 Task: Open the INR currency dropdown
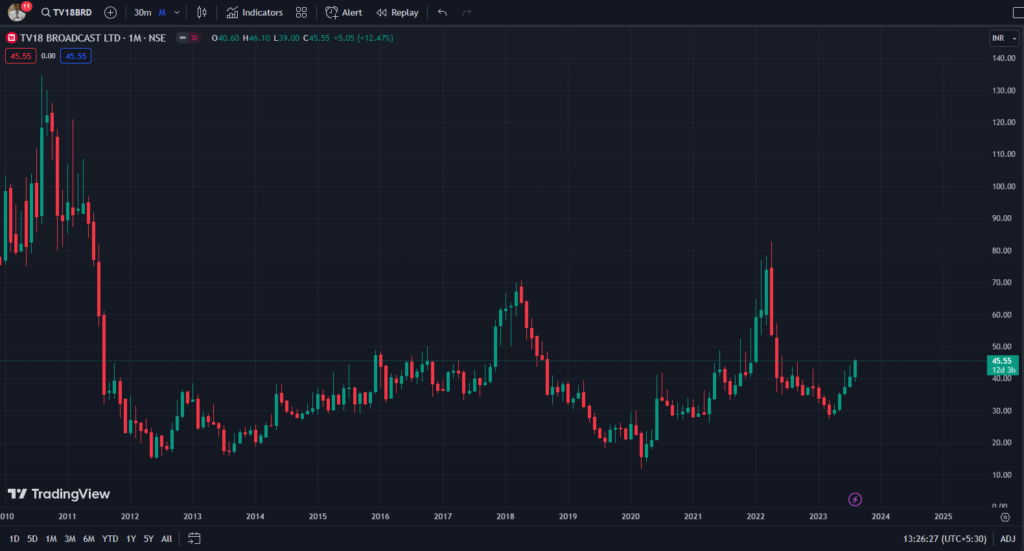(1004, 38)
